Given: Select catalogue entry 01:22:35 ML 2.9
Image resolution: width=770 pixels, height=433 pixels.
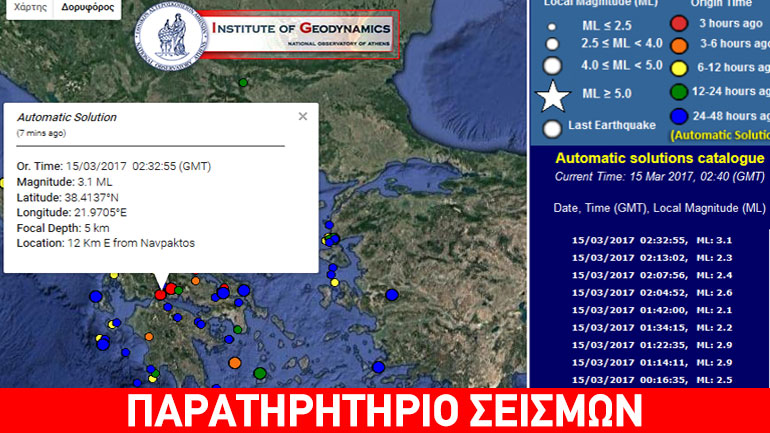Looking at the screenshot, I should [652, 345].
